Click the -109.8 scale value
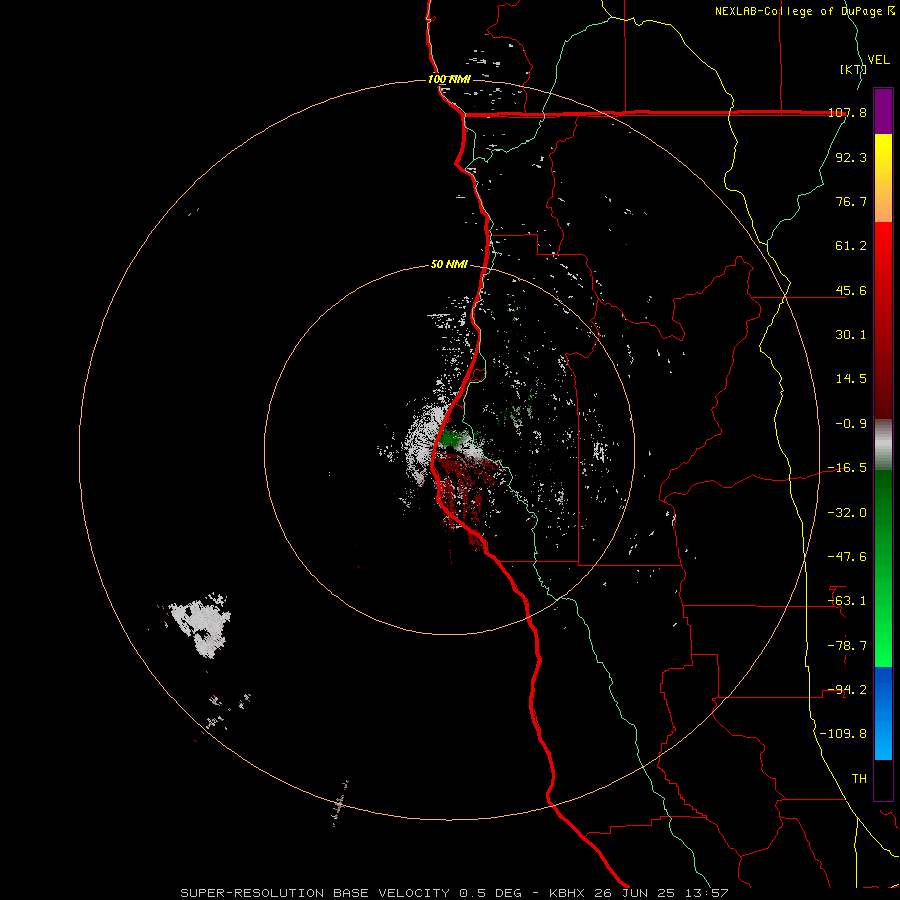 [x=843, y=734]
